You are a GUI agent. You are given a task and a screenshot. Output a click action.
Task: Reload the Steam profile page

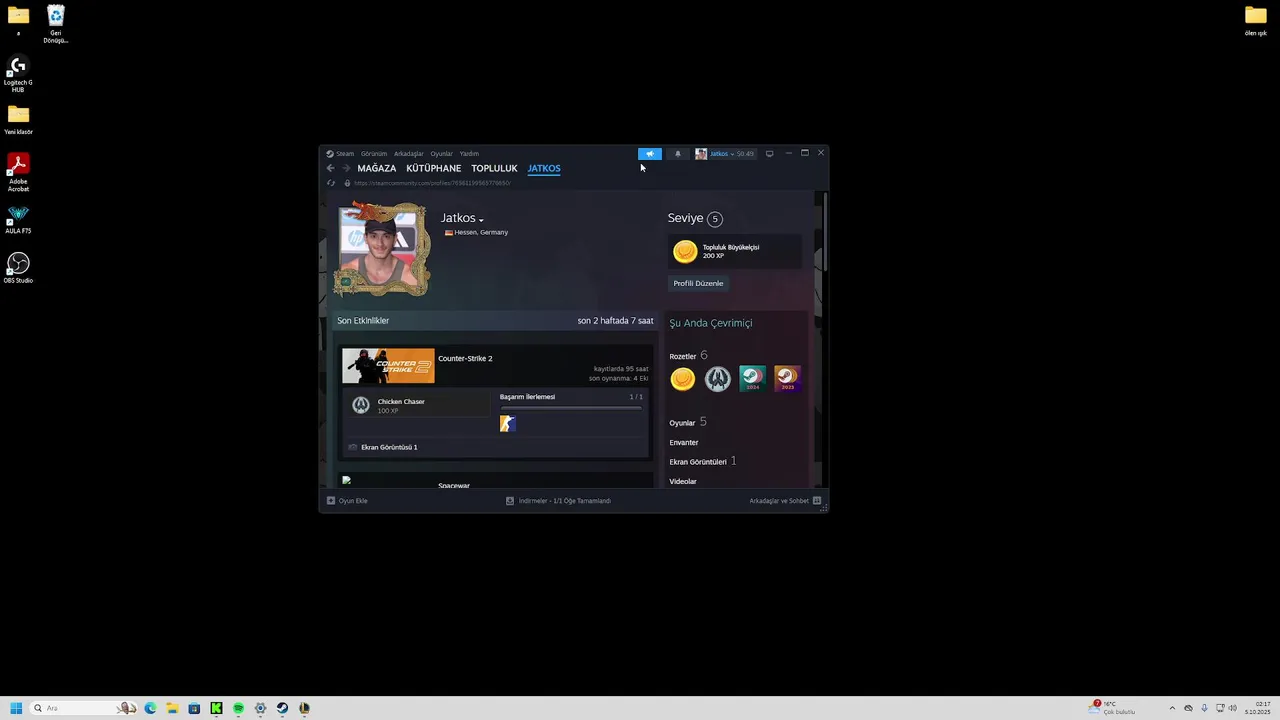tap(331, 183)
